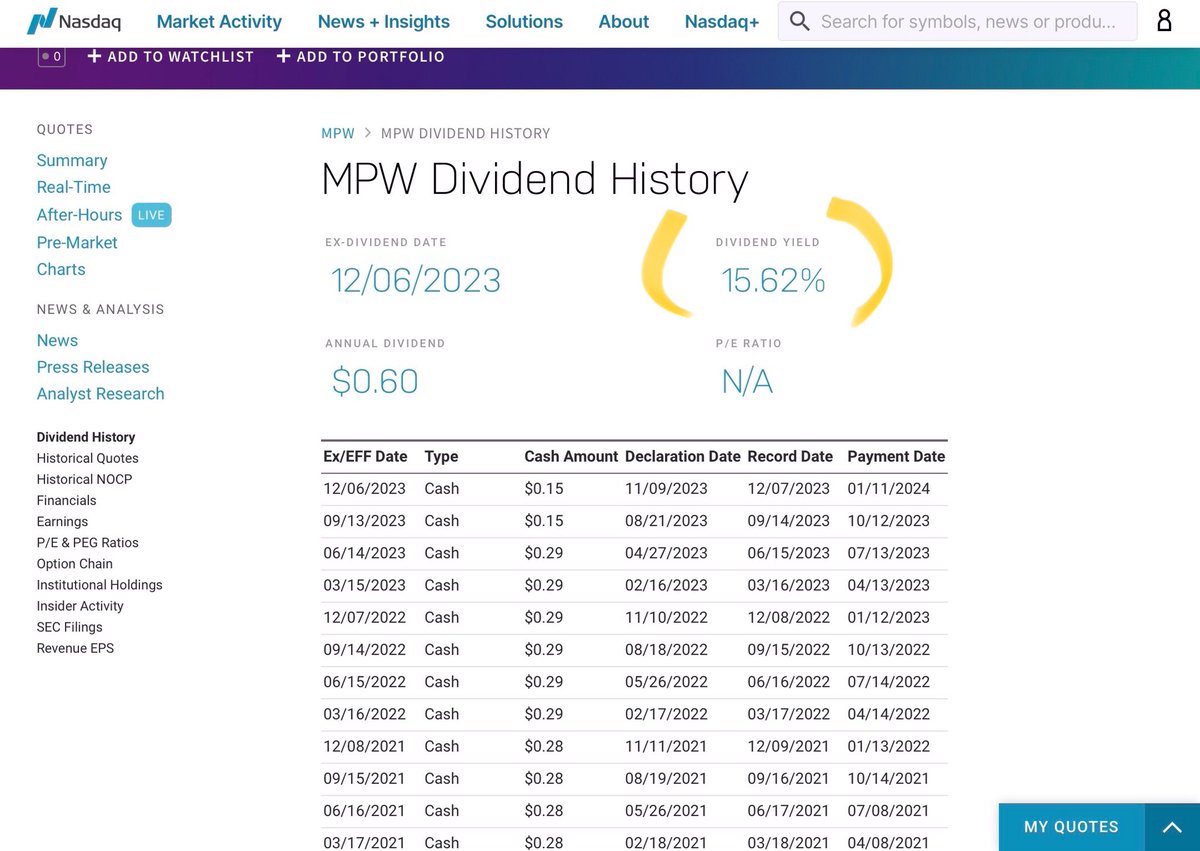
Task: Open the About menu
Action: point(624,21)
